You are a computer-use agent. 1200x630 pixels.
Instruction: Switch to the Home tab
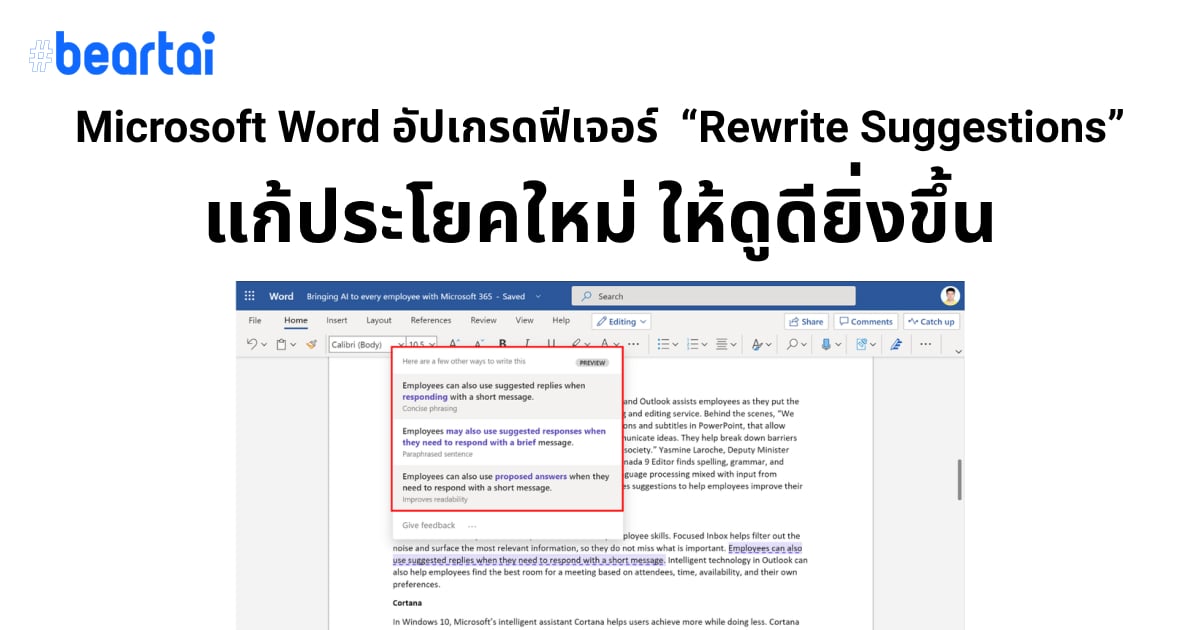(x=296, y=321)
